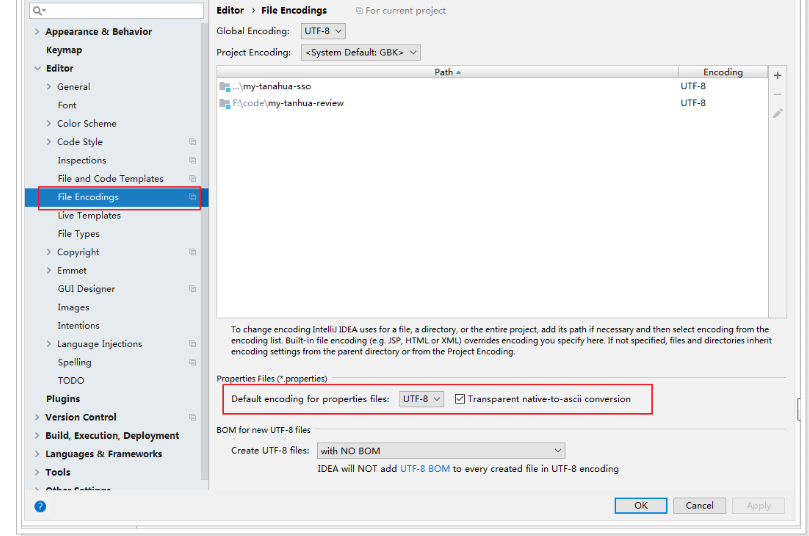This screenshot has height=536, width=809.
Task: Open File Types settings
Action: pos(78,234)
